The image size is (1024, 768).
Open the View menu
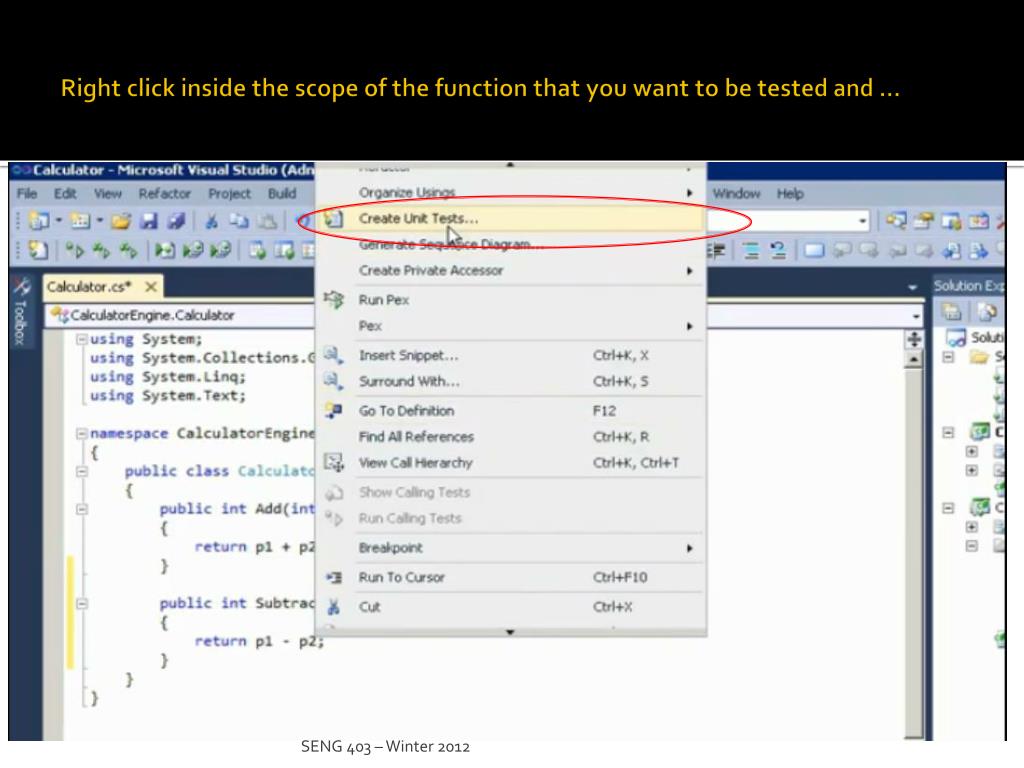(108, 194)
